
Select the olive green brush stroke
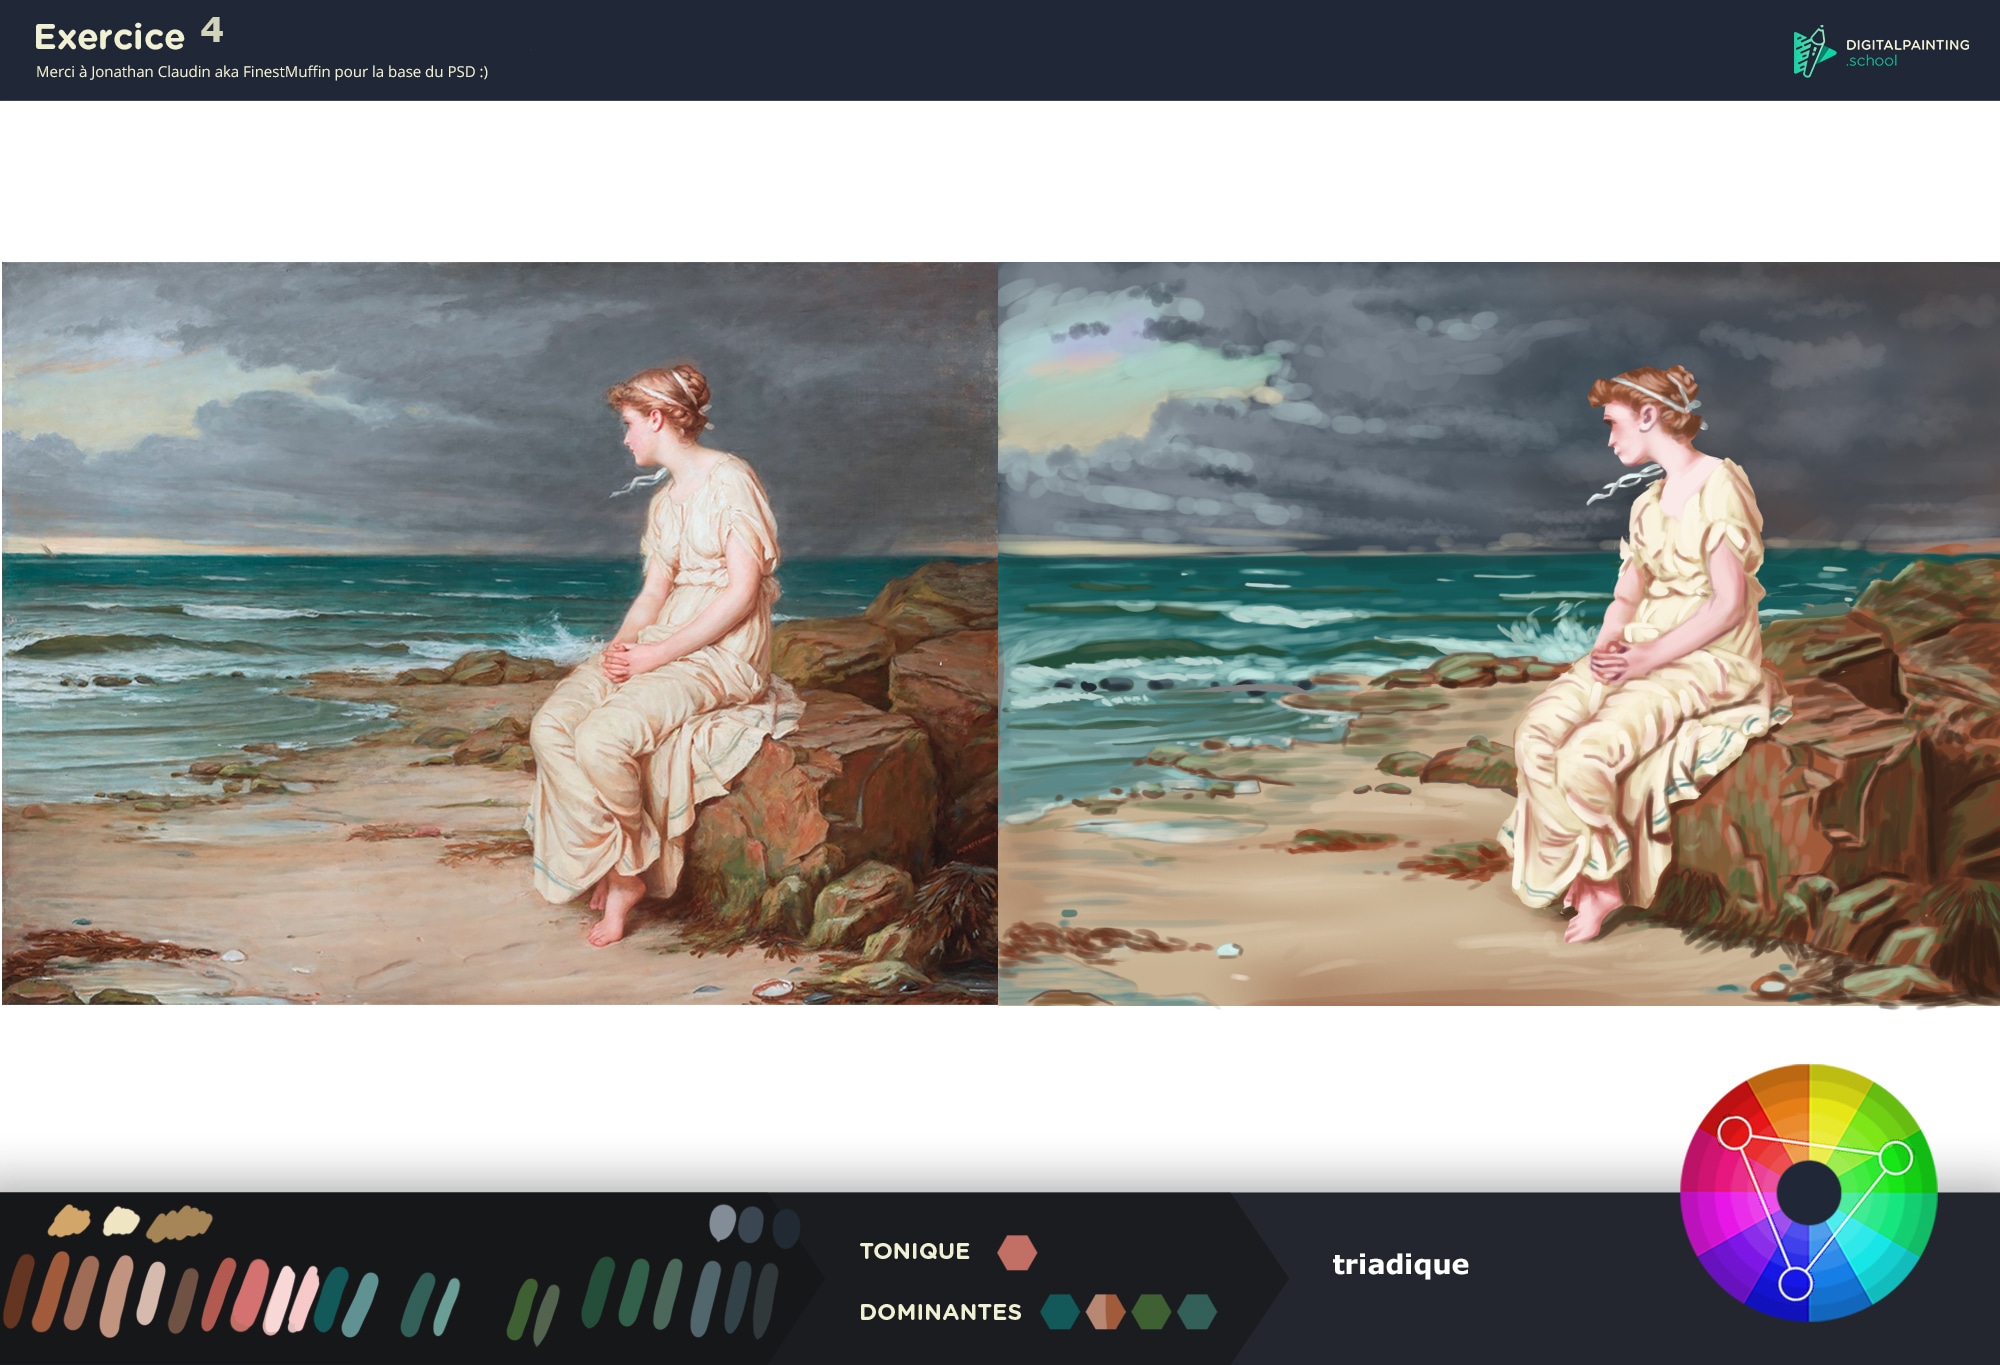coord(522,1310)
